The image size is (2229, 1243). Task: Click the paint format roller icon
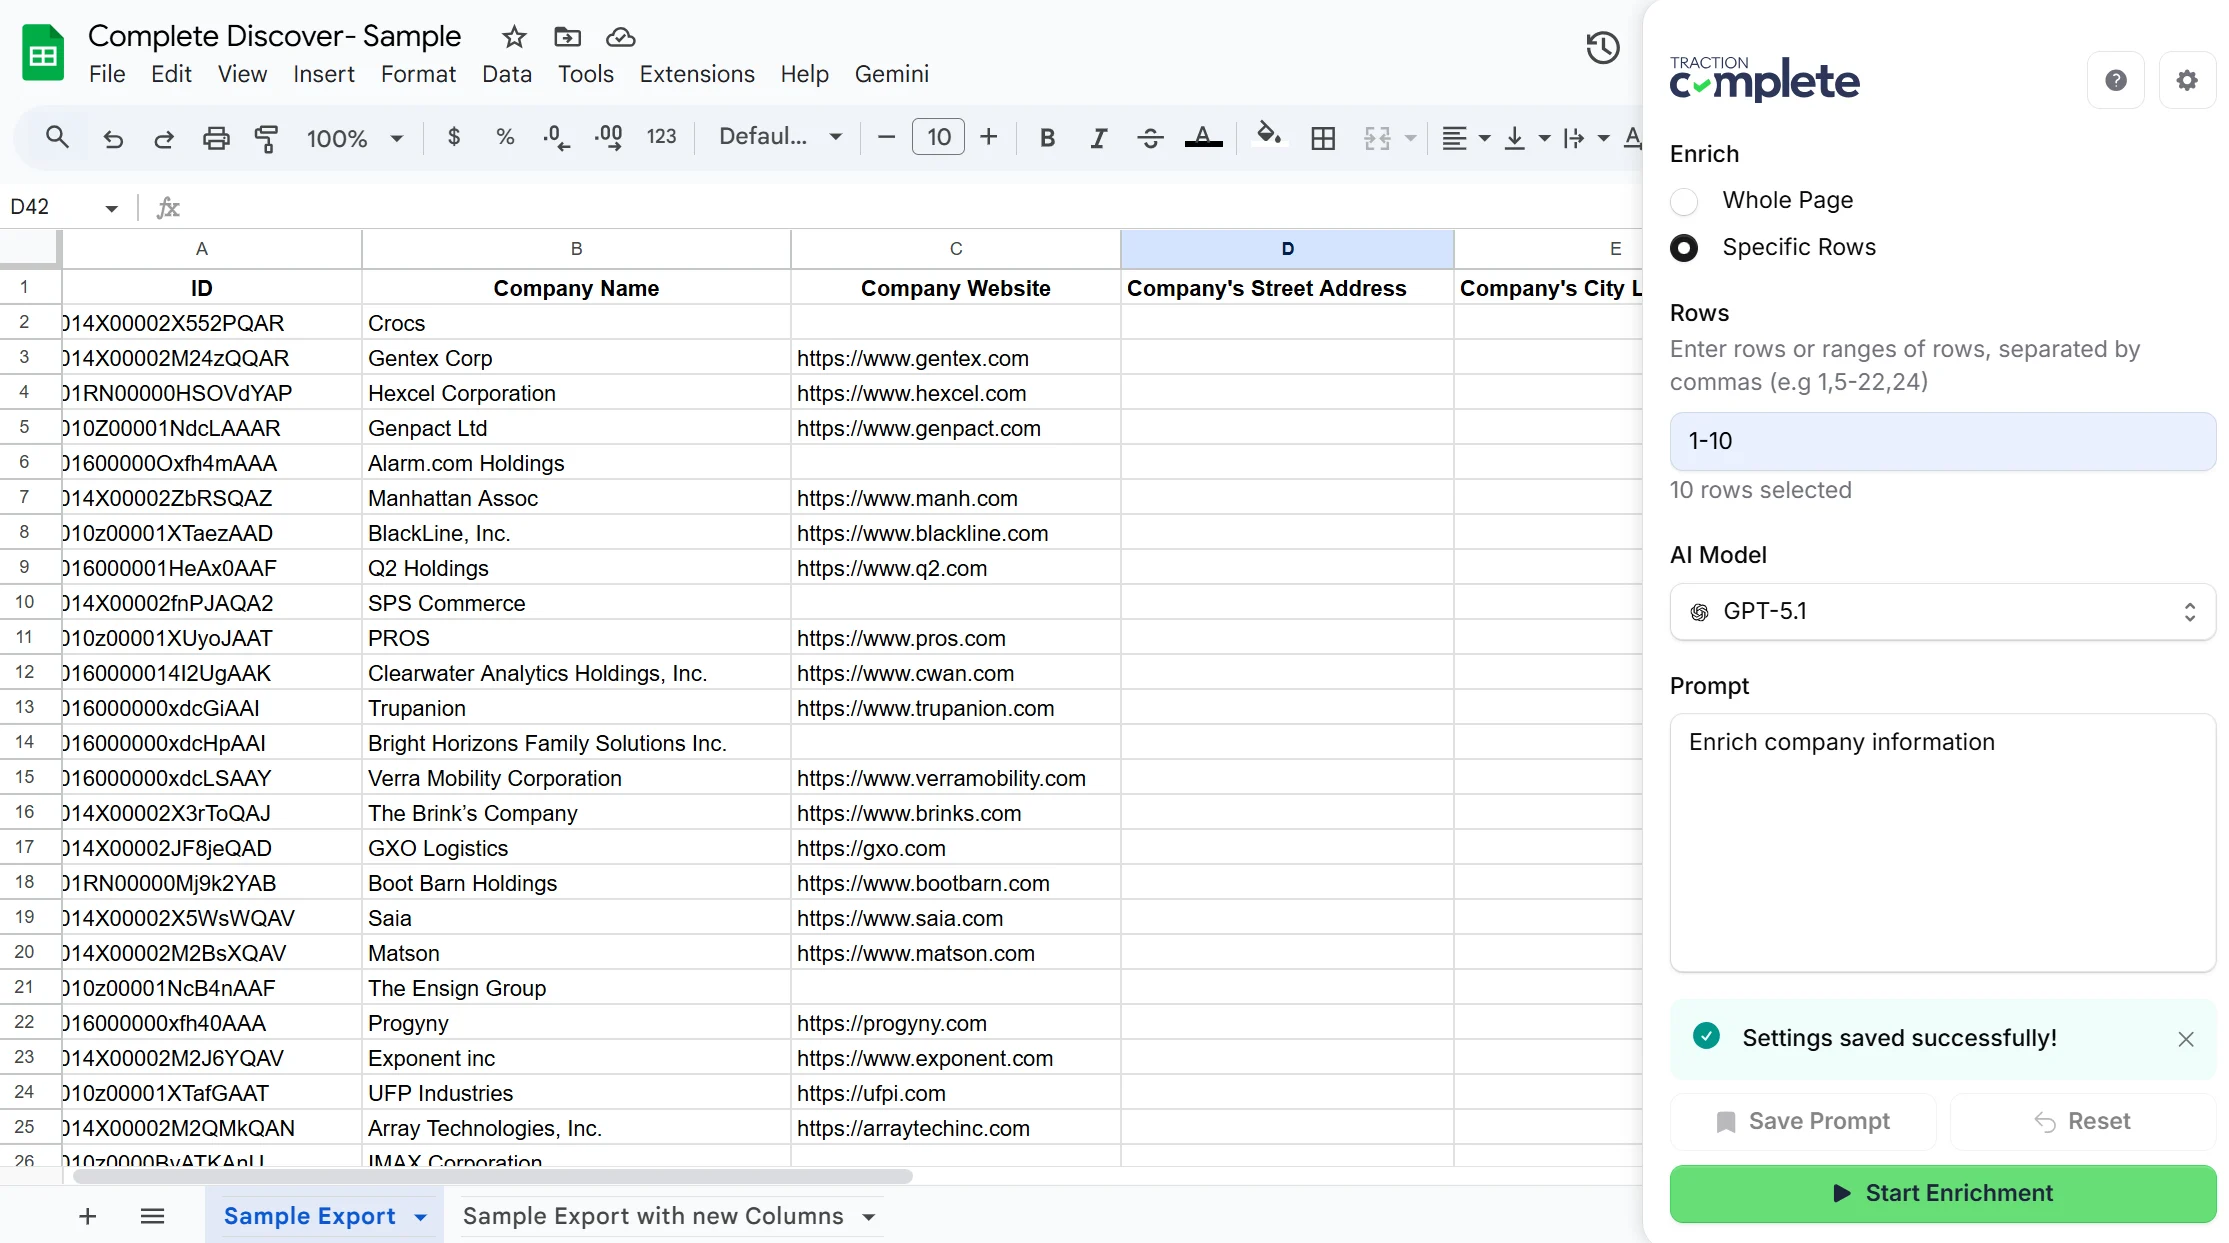266,138
